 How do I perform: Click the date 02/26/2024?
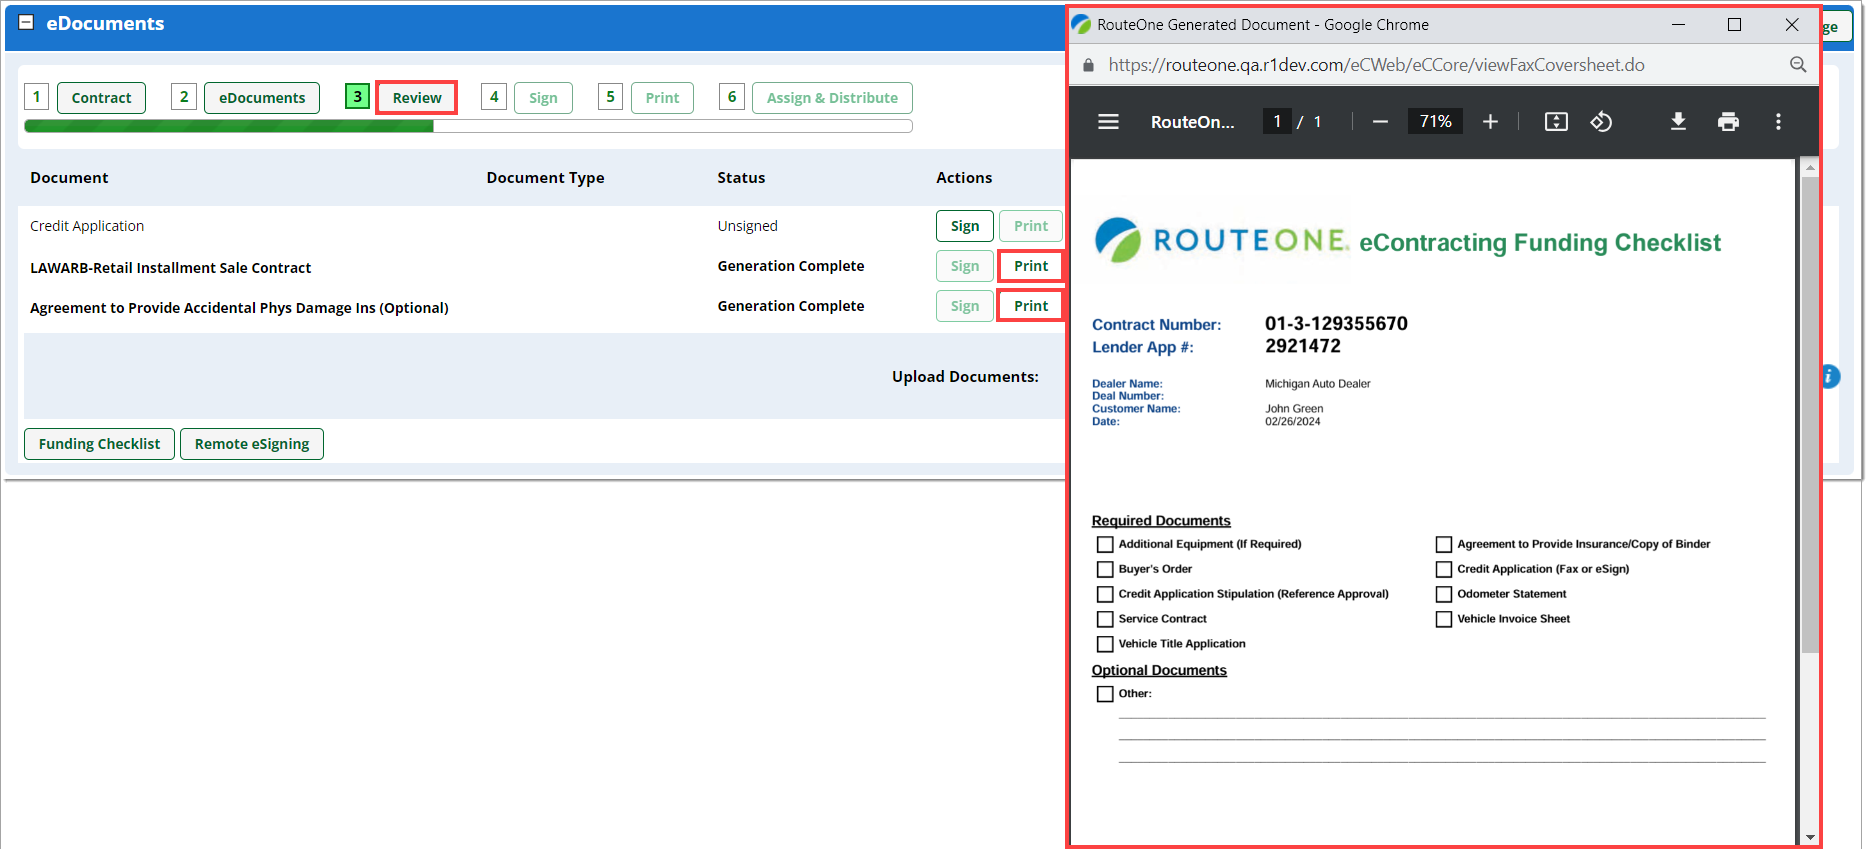point(1293,422)
